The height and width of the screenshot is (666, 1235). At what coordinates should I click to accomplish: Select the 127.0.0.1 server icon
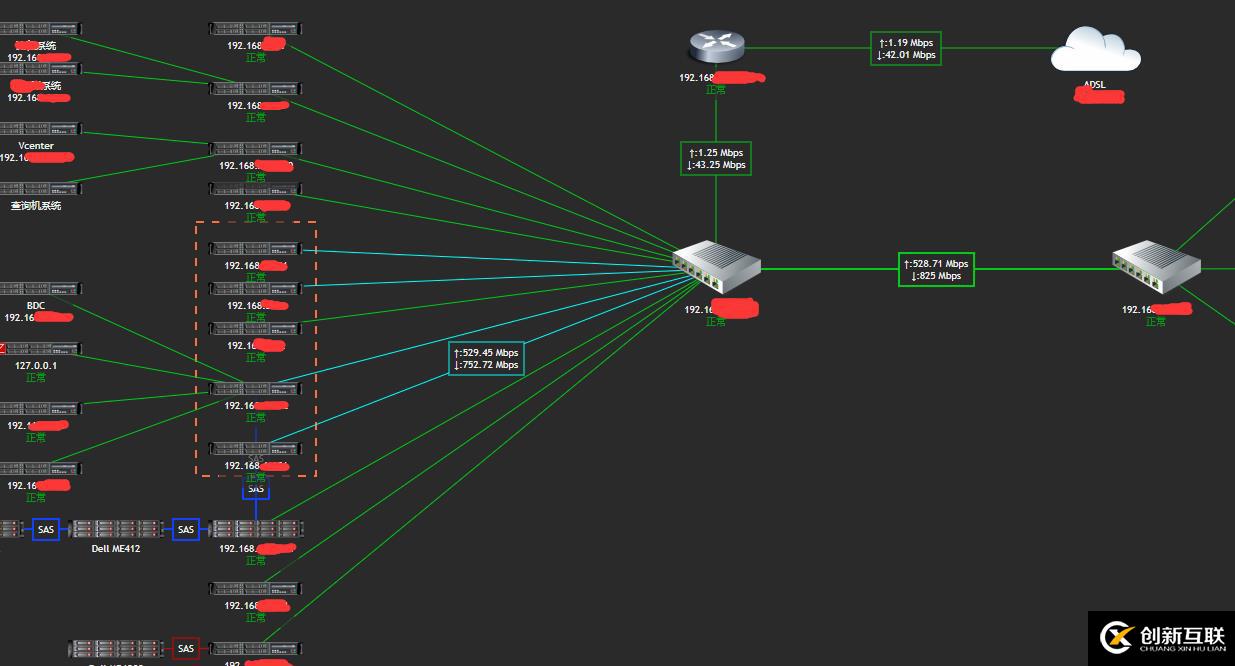(x=40, y=349)
